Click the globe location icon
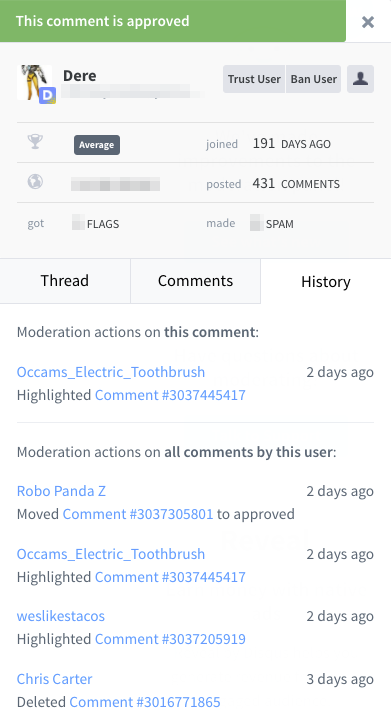Viewport: 391px width, 723px height. (35, 182)
